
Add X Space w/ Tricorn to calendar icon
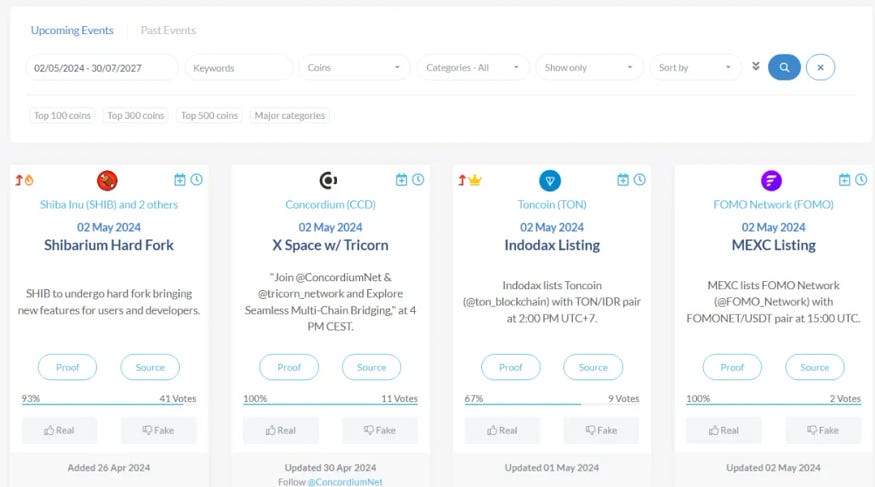pyautogui.click(x=401, y=180)
